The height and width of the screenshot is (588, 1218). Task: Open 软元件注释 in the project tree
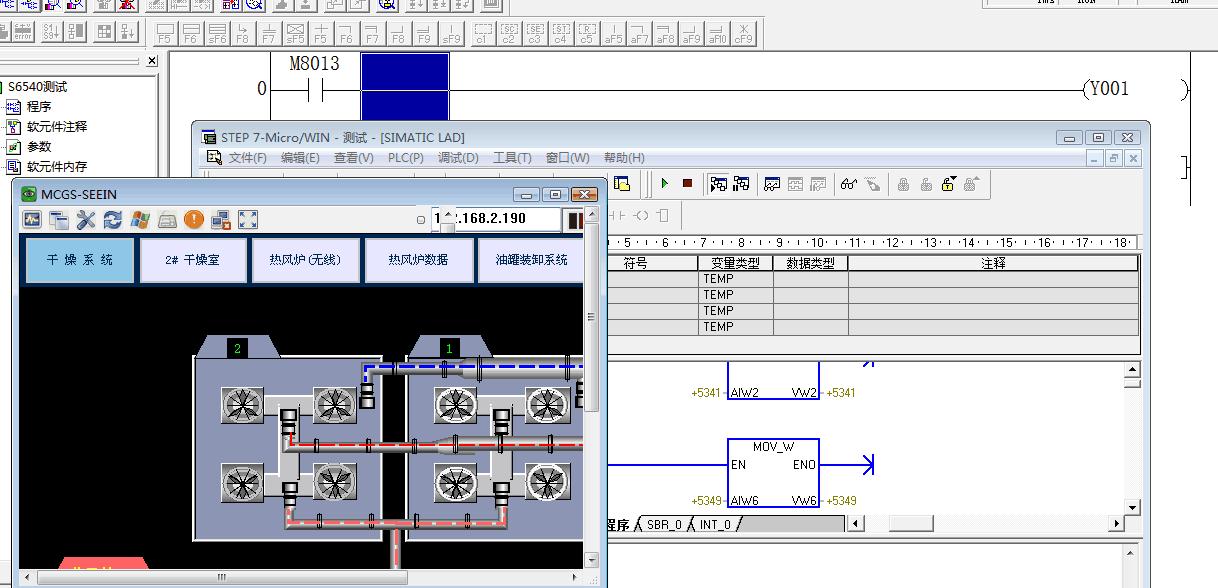coord(56,127)
